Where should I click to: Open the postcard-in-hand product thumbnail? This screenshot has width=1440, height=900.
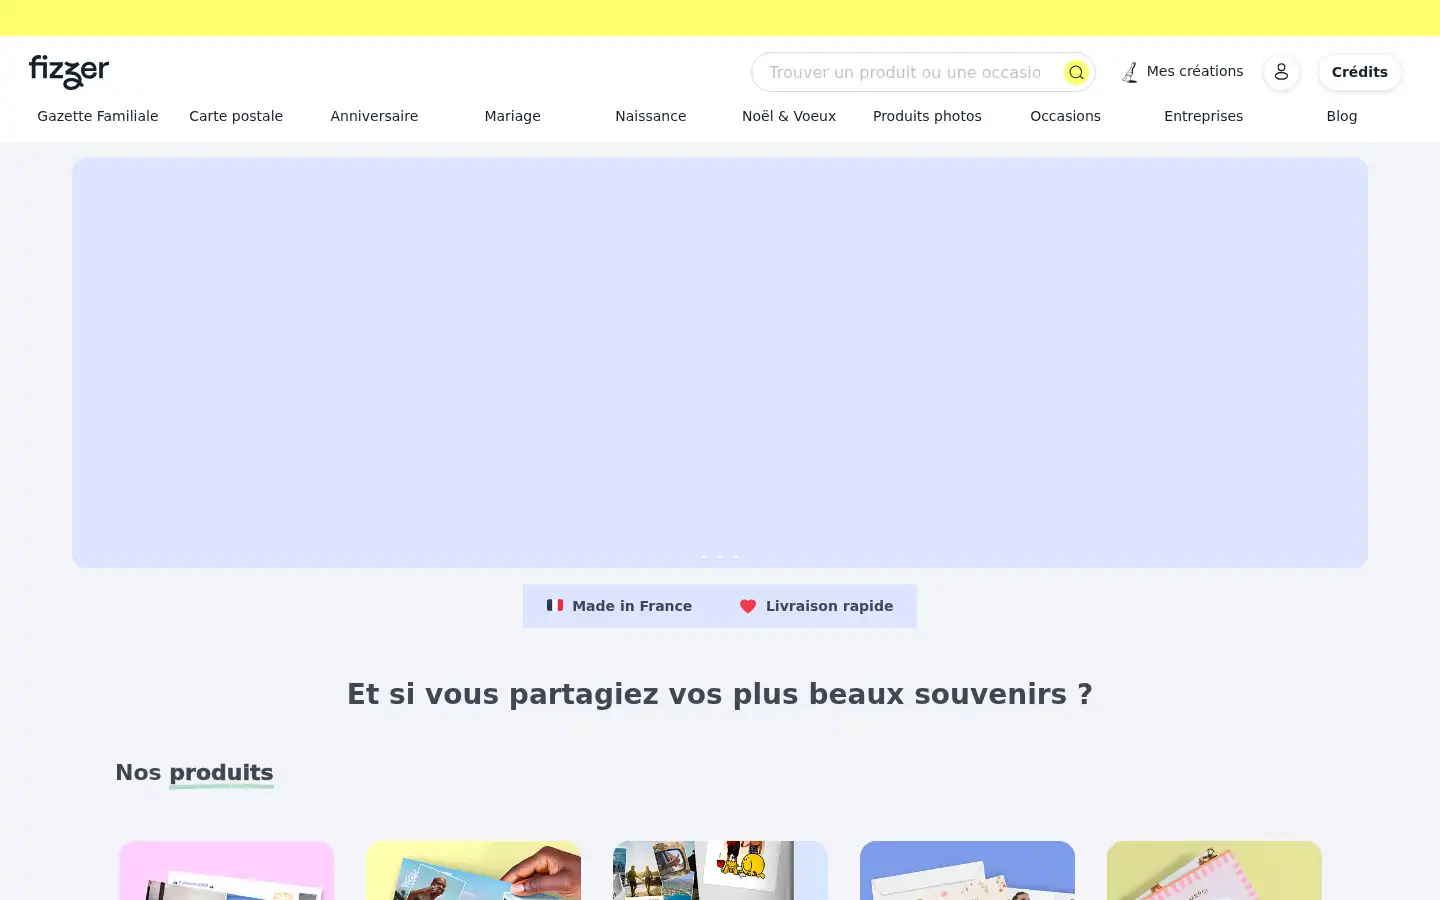coord(473,871)
